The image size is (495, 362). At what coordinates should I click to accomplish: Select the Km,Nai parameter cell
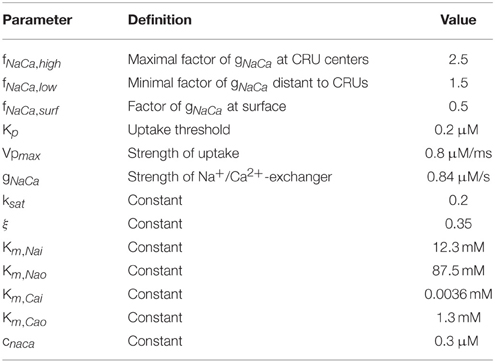23,249
